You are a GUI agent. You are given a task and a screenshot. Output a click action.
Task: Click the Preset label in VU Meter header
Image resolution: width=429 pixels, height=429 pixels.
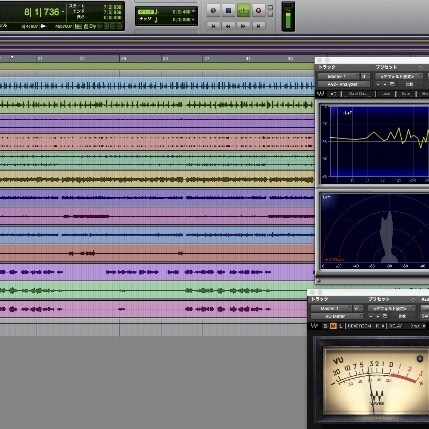379,299
